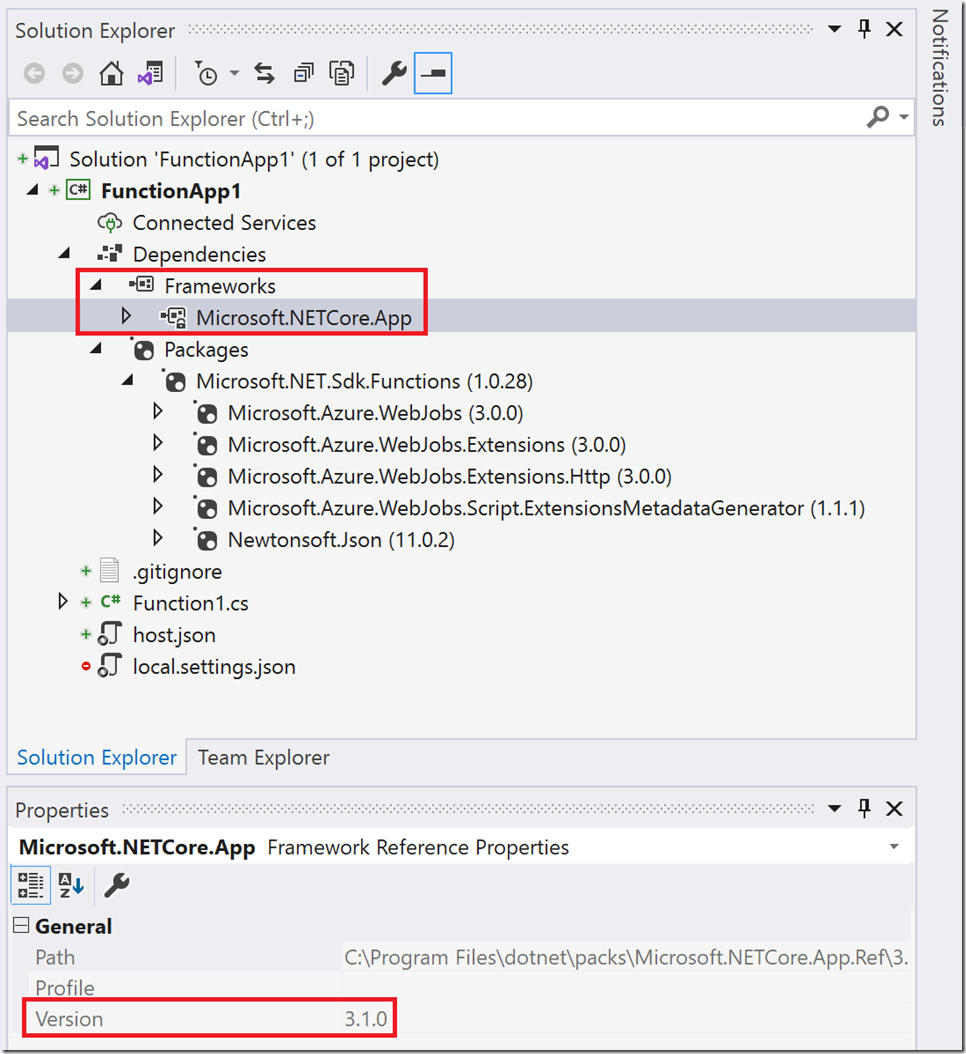Switch to the Team Explorer tab
Screen dimensions: 966x1054
264,758
